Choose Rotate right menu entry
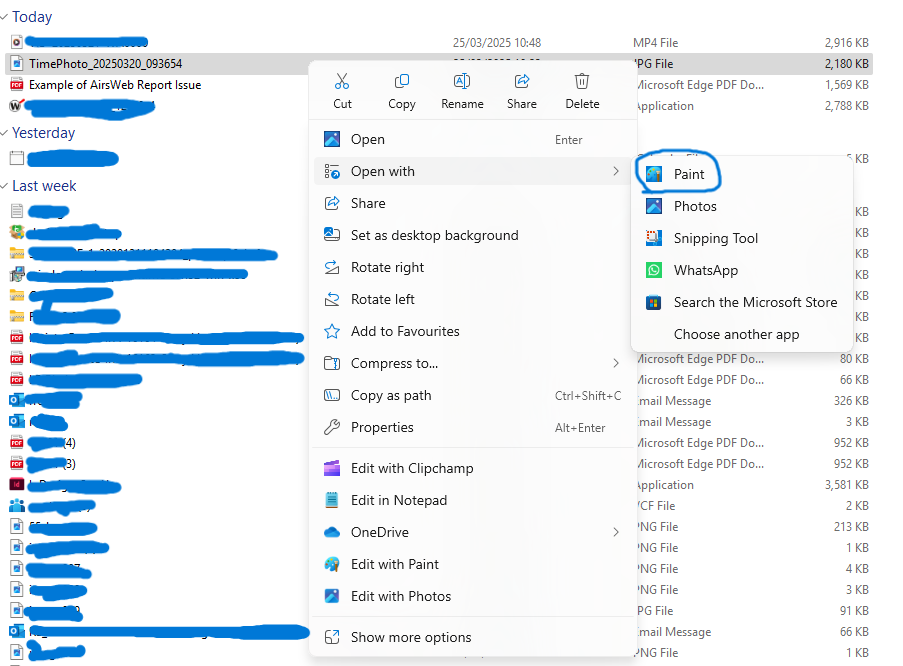 473,267
